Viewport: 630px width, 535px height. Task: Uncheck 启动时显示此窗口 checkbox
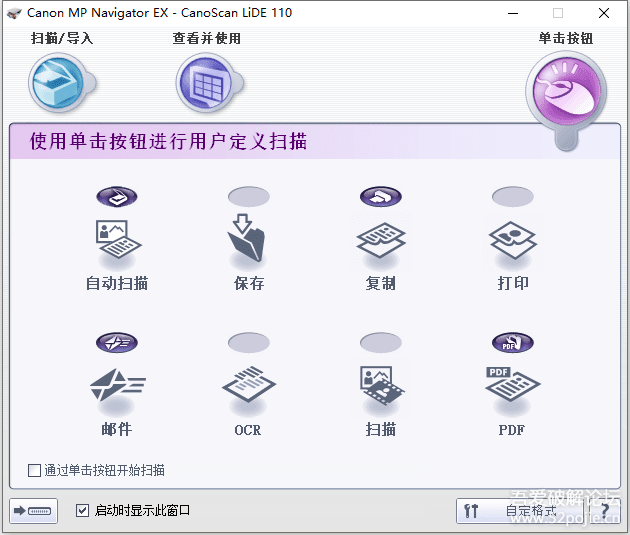pyautogui.click(x=82, y=510)
